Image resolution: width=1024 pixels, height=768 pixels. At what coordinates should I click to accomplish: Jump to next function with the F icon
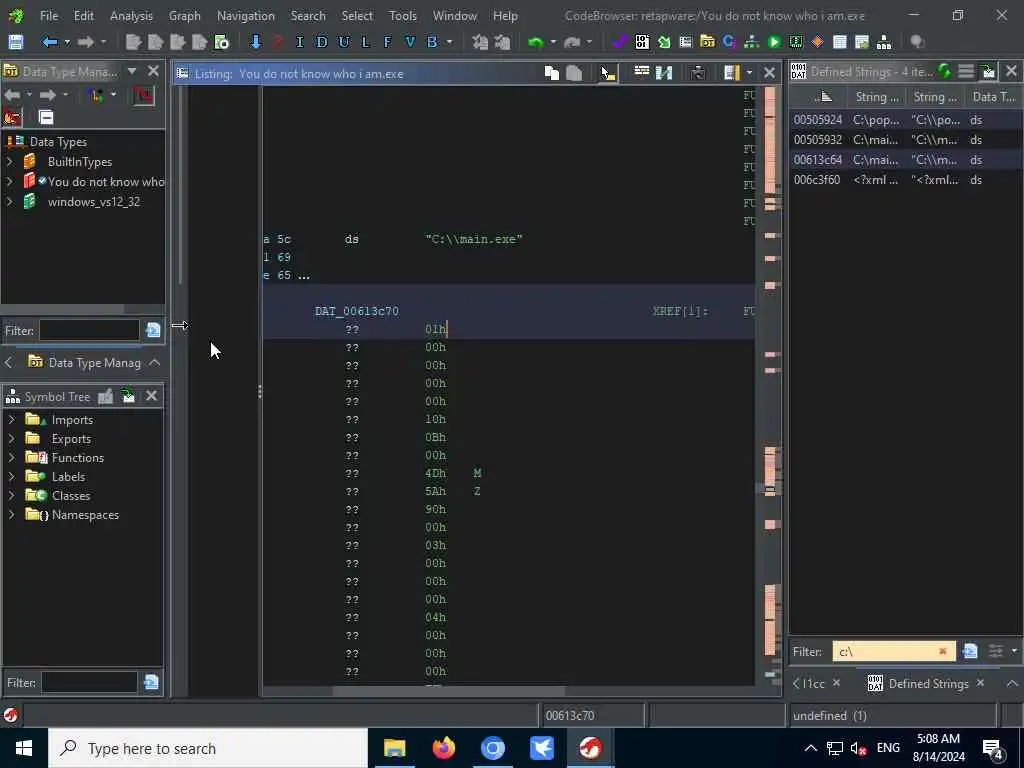click(387, 42)
